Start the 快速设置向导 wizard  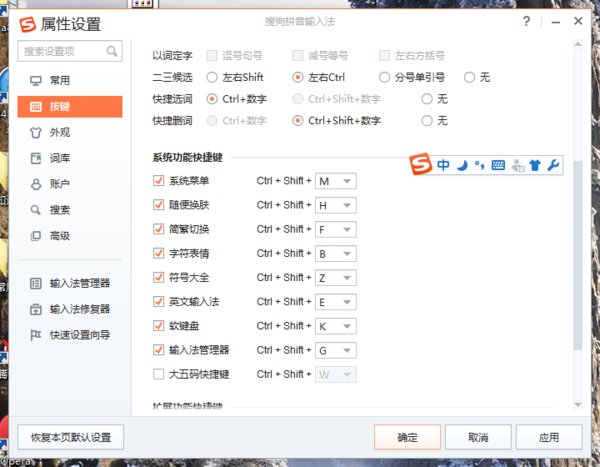click(70, 335)
